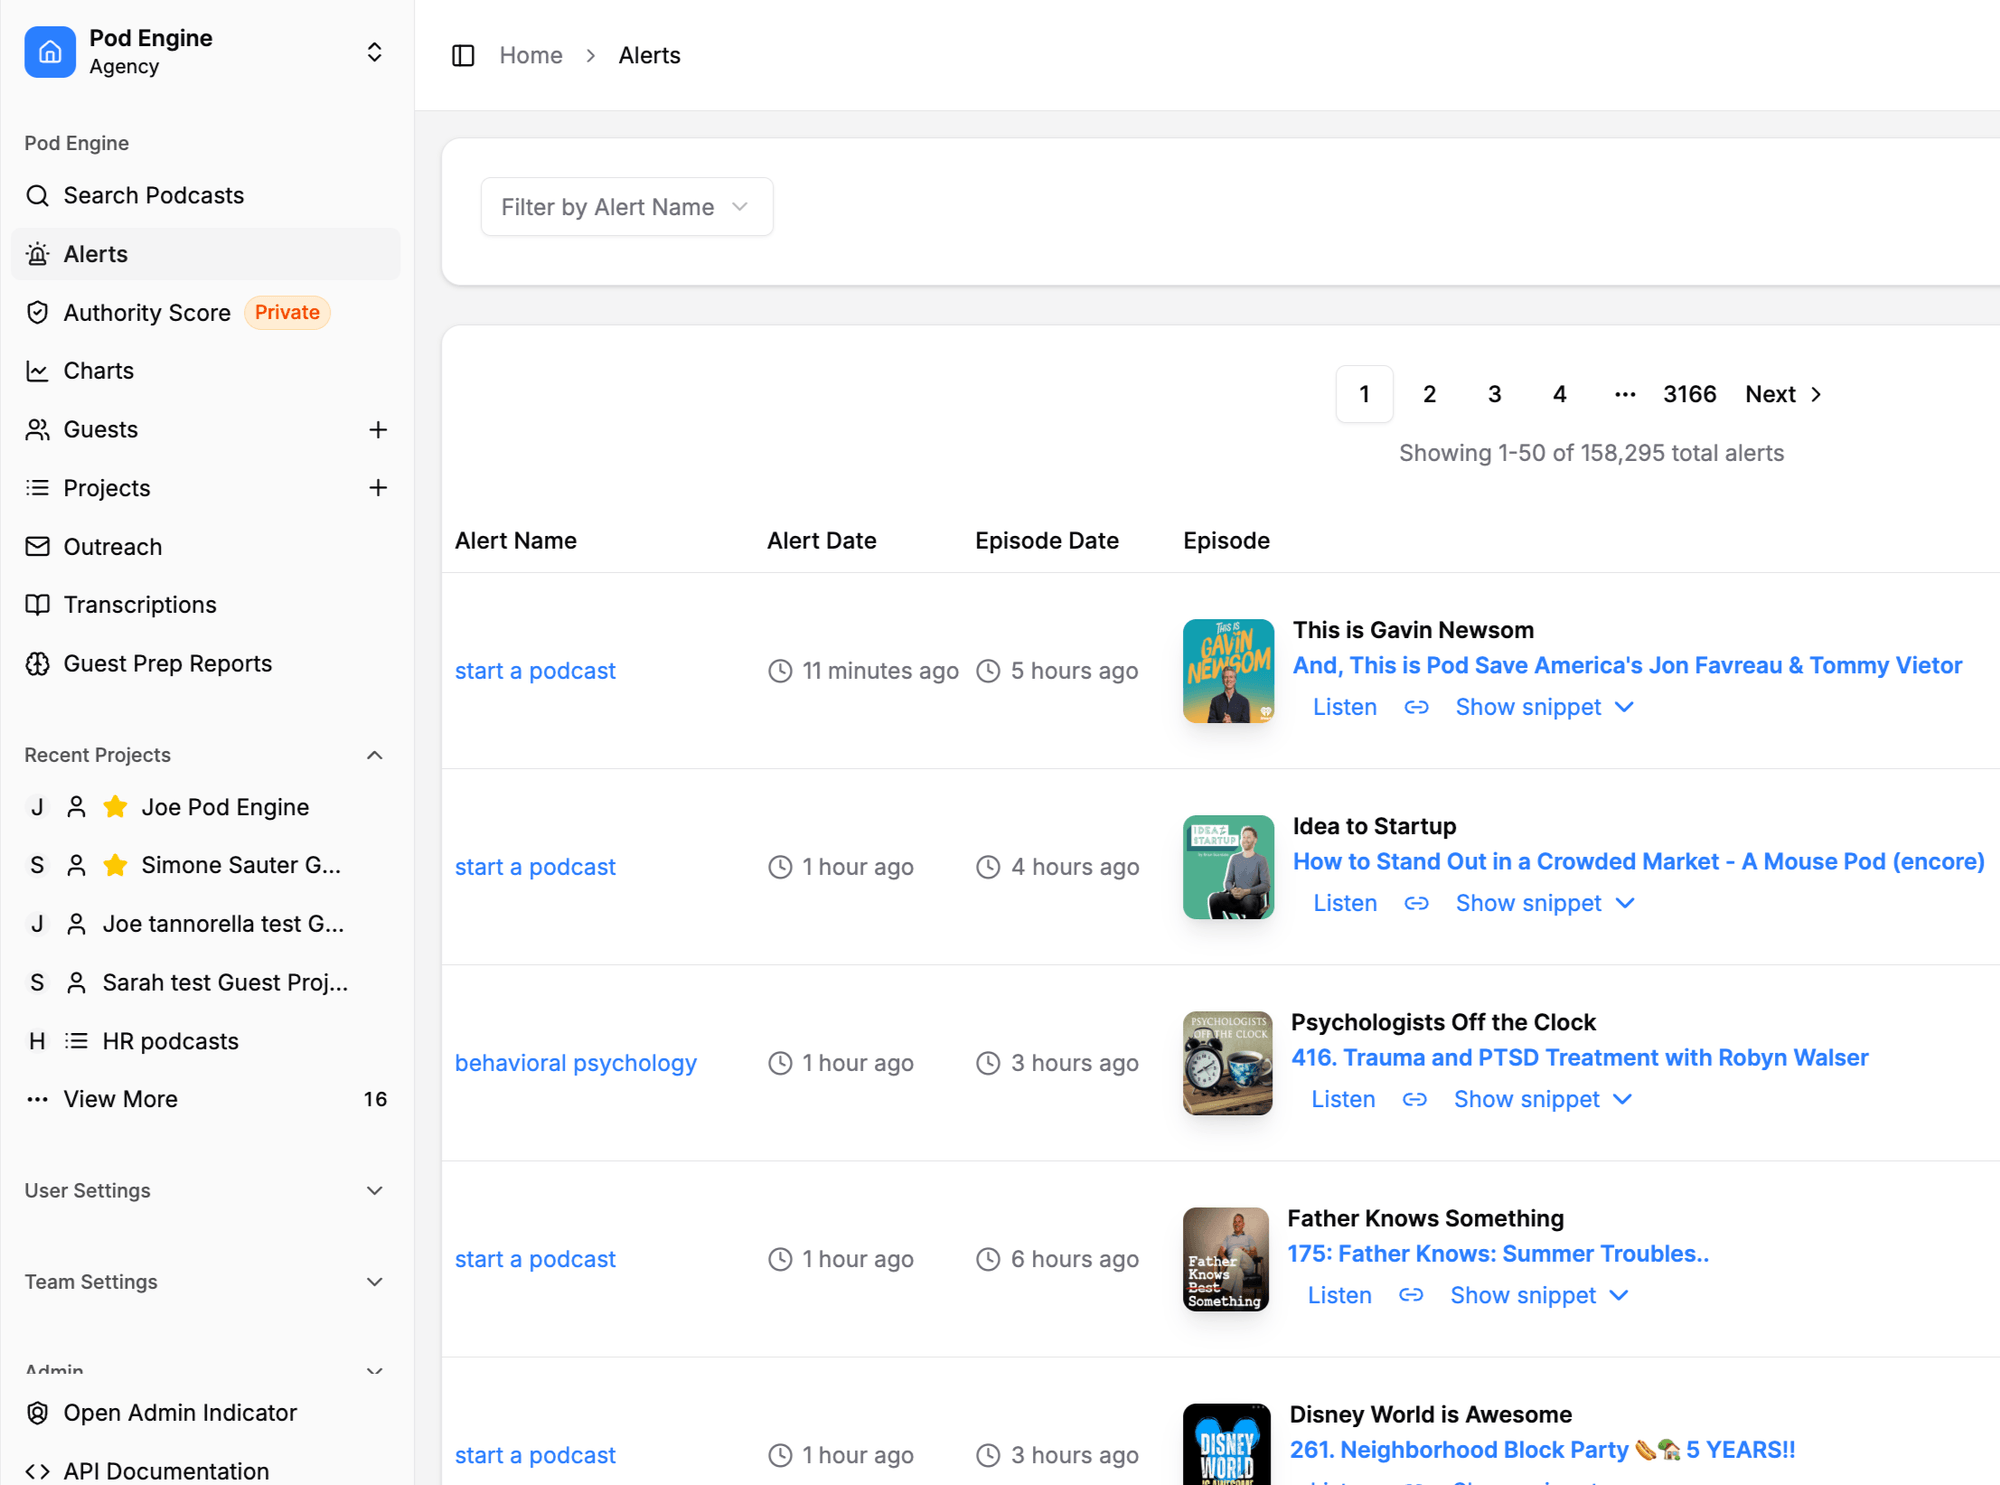Select Alerts in sidebar
This screenshot has height=1485, width=2000.
point(205,254)
